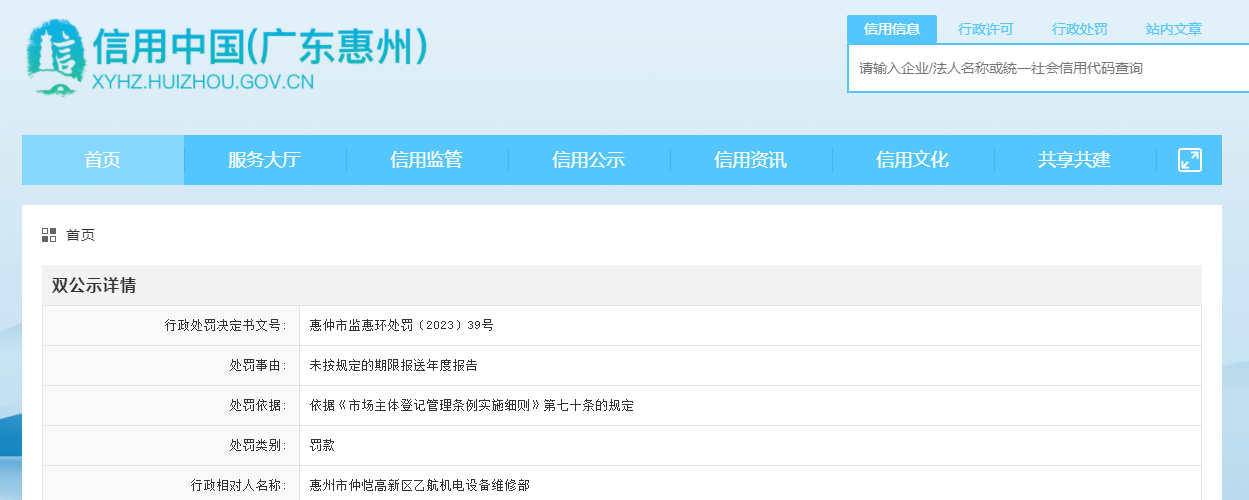Click the Credit China Huizhou pagoda logo
Image resolution: width=1249 pixels, height=500 pixels.
(56, 58)
